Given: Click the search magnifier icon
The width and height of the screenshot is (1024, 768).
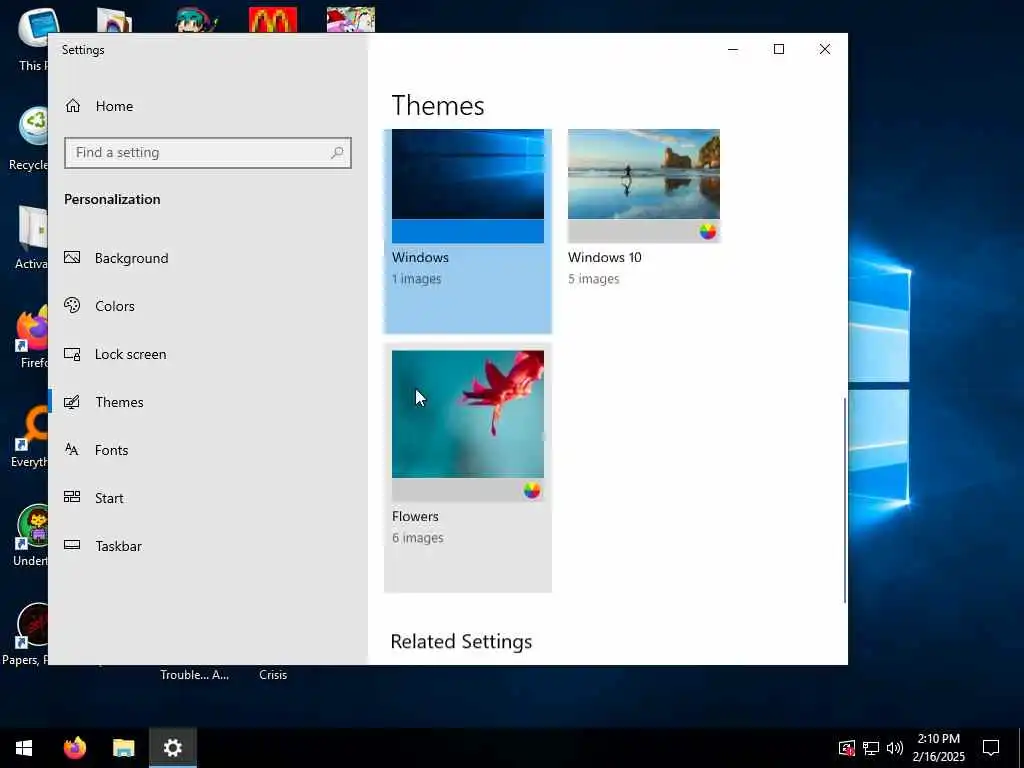Looking at the screenshot, I should [337, 153].
